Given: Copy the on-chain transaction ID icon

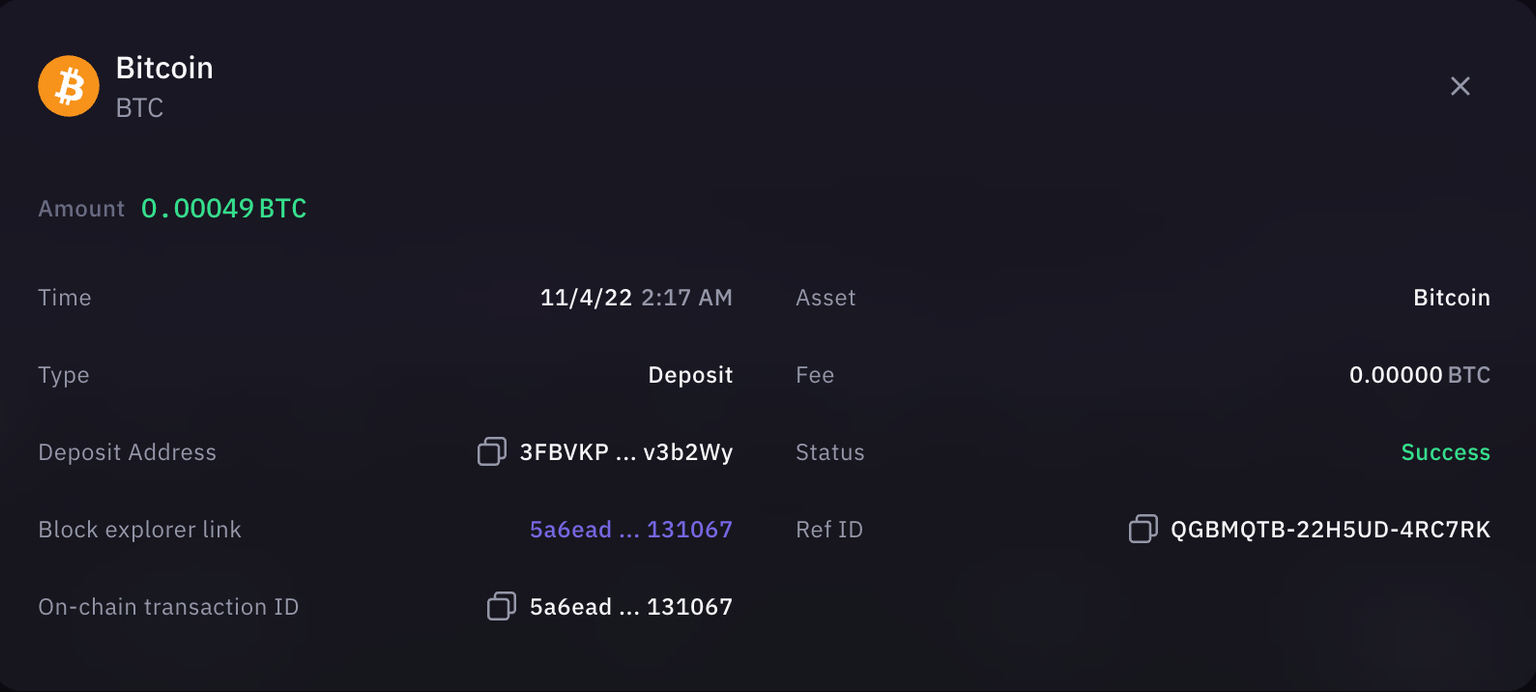Looking at the screenshot, I should (x=501, y=606).
